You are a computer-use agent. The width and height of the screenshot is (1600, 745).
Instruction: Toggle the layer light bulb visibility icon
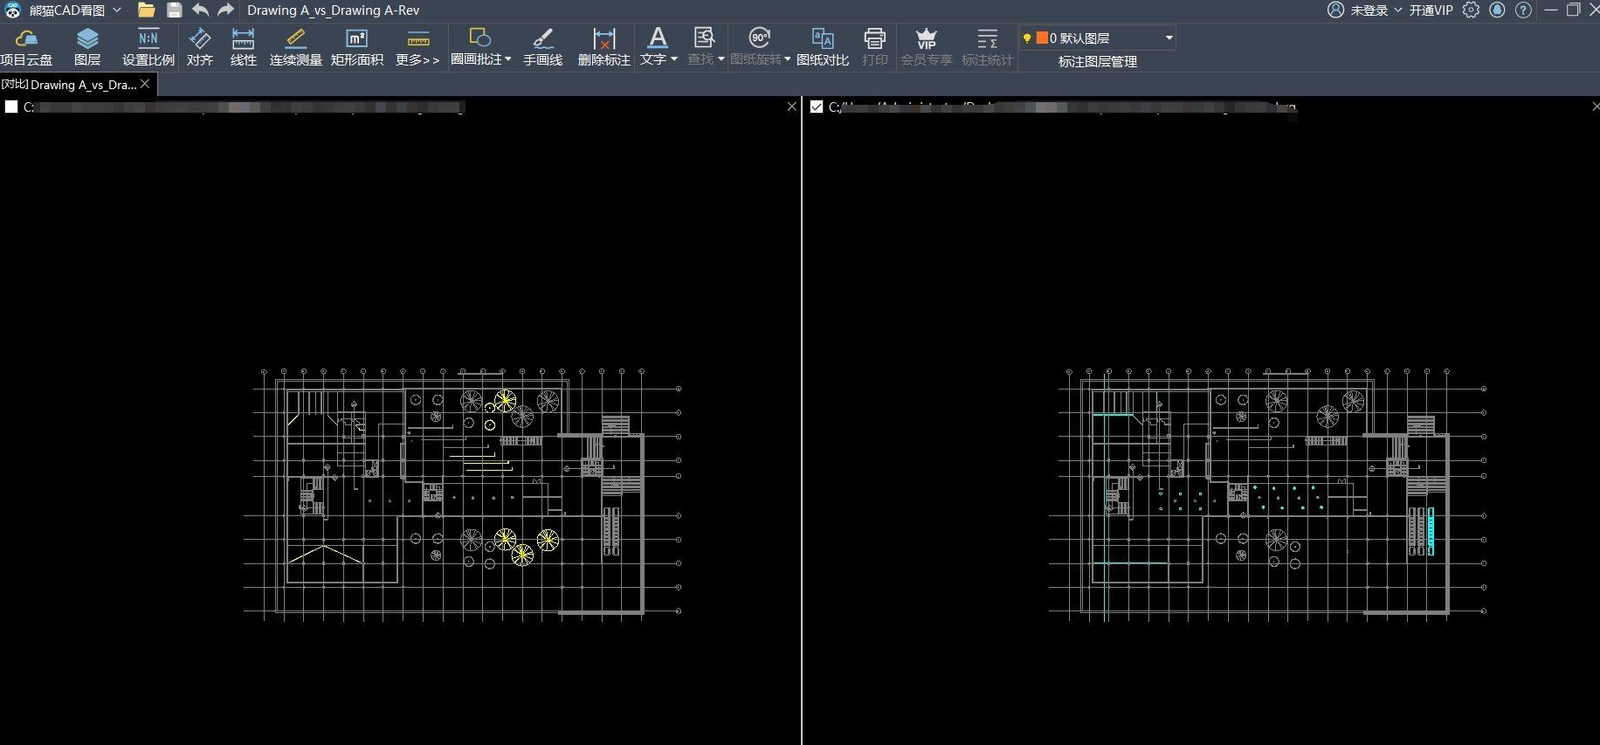(x=1027, y=38)
